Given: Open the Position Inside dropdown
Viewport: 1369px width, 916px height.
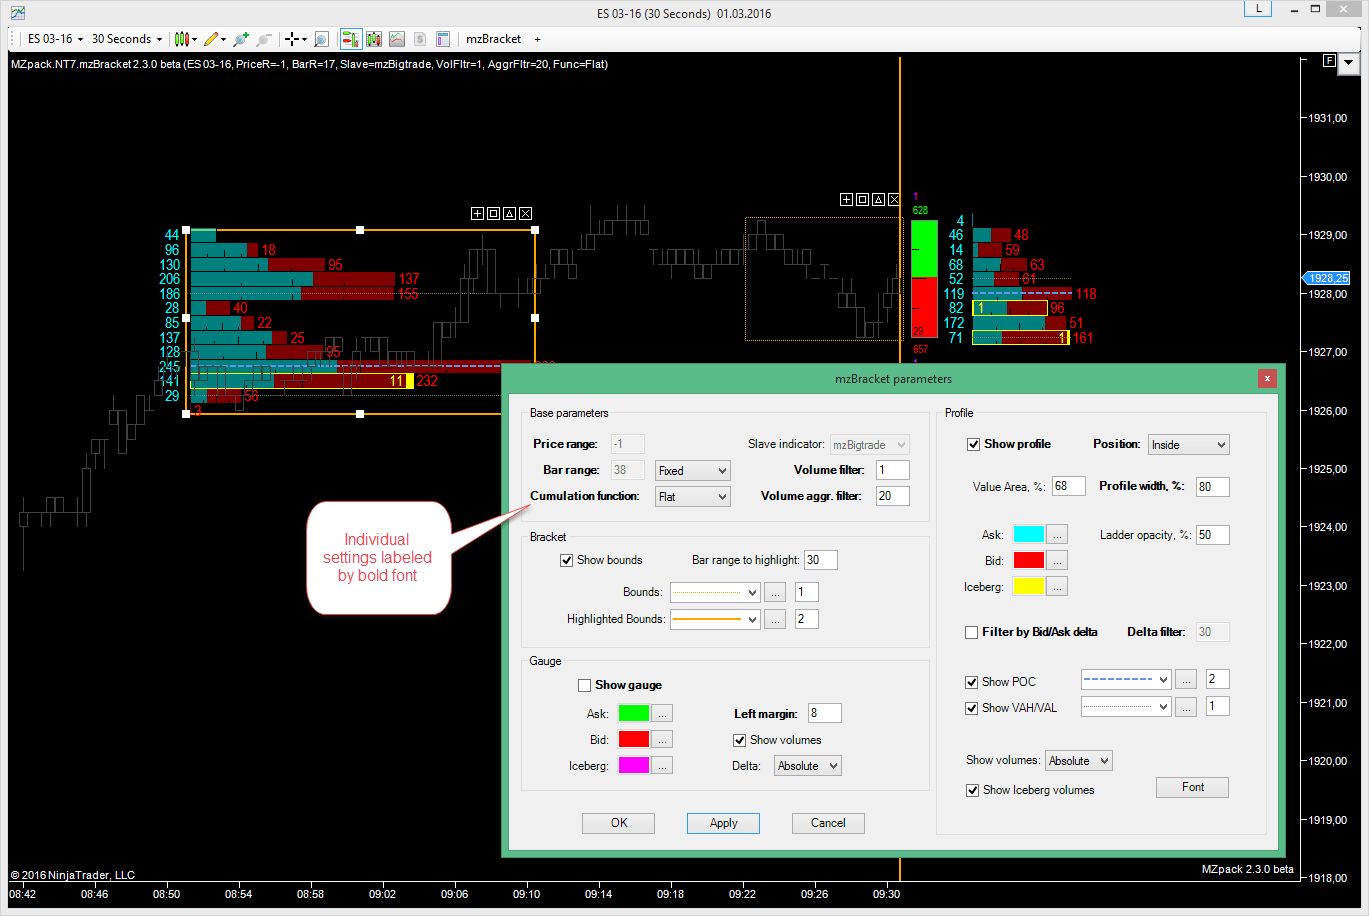Looking at the screenshot, I should (x=1189, y=444).
